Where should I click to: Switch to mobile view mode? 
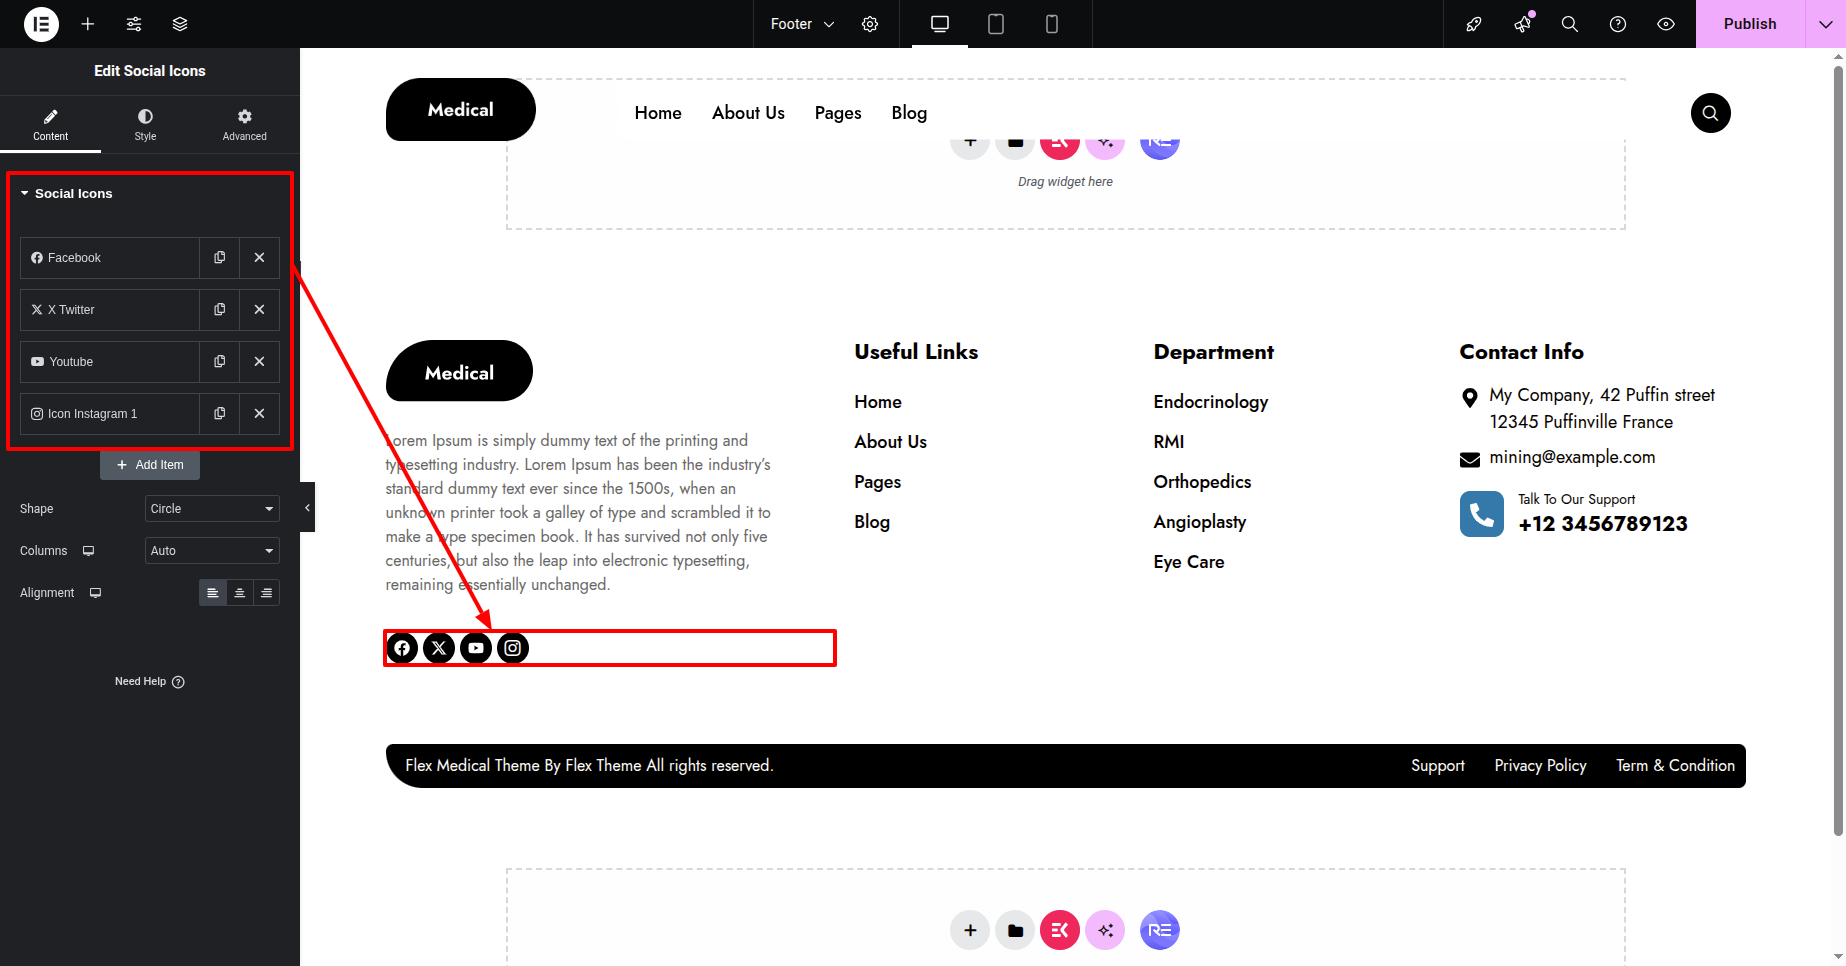coord(1052,24)
